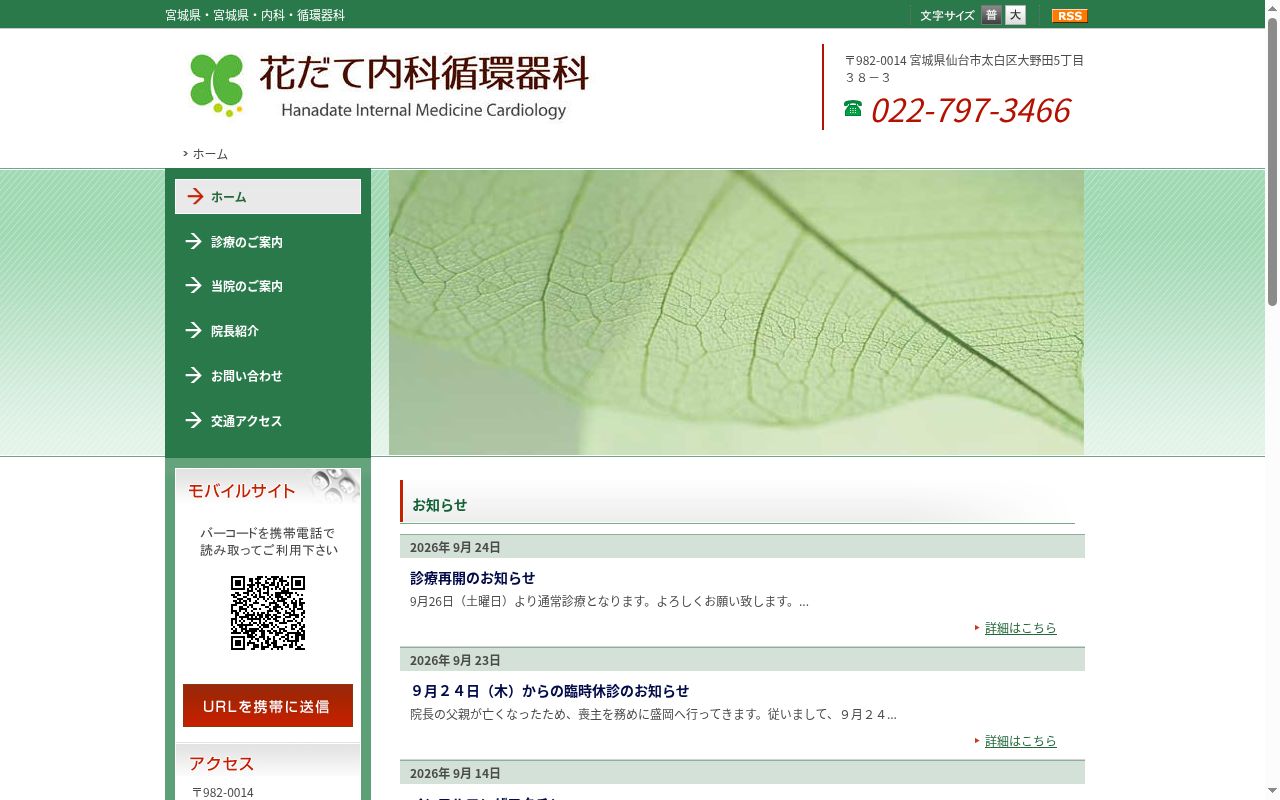
Task: Click the page vertical scrollbar thumb
Action: click(1272, 160)
